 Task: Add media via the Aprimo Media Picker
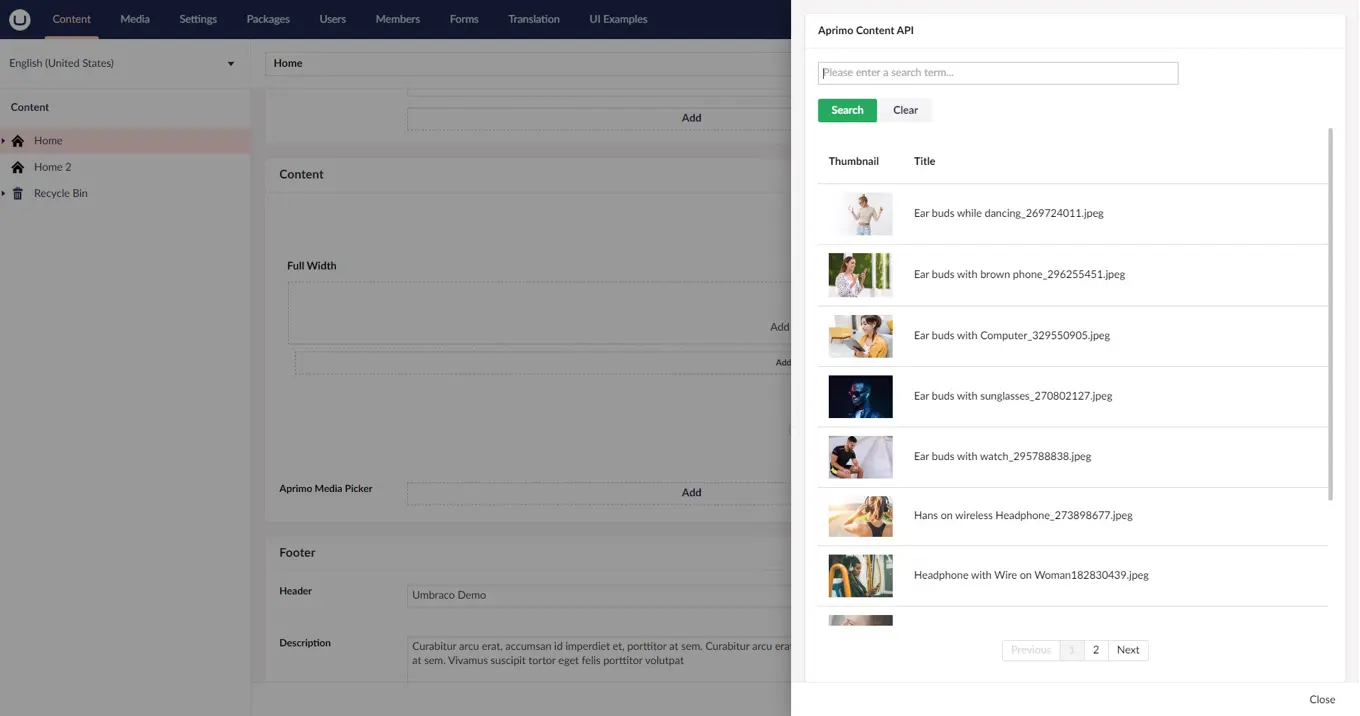[x=691, y=492]
